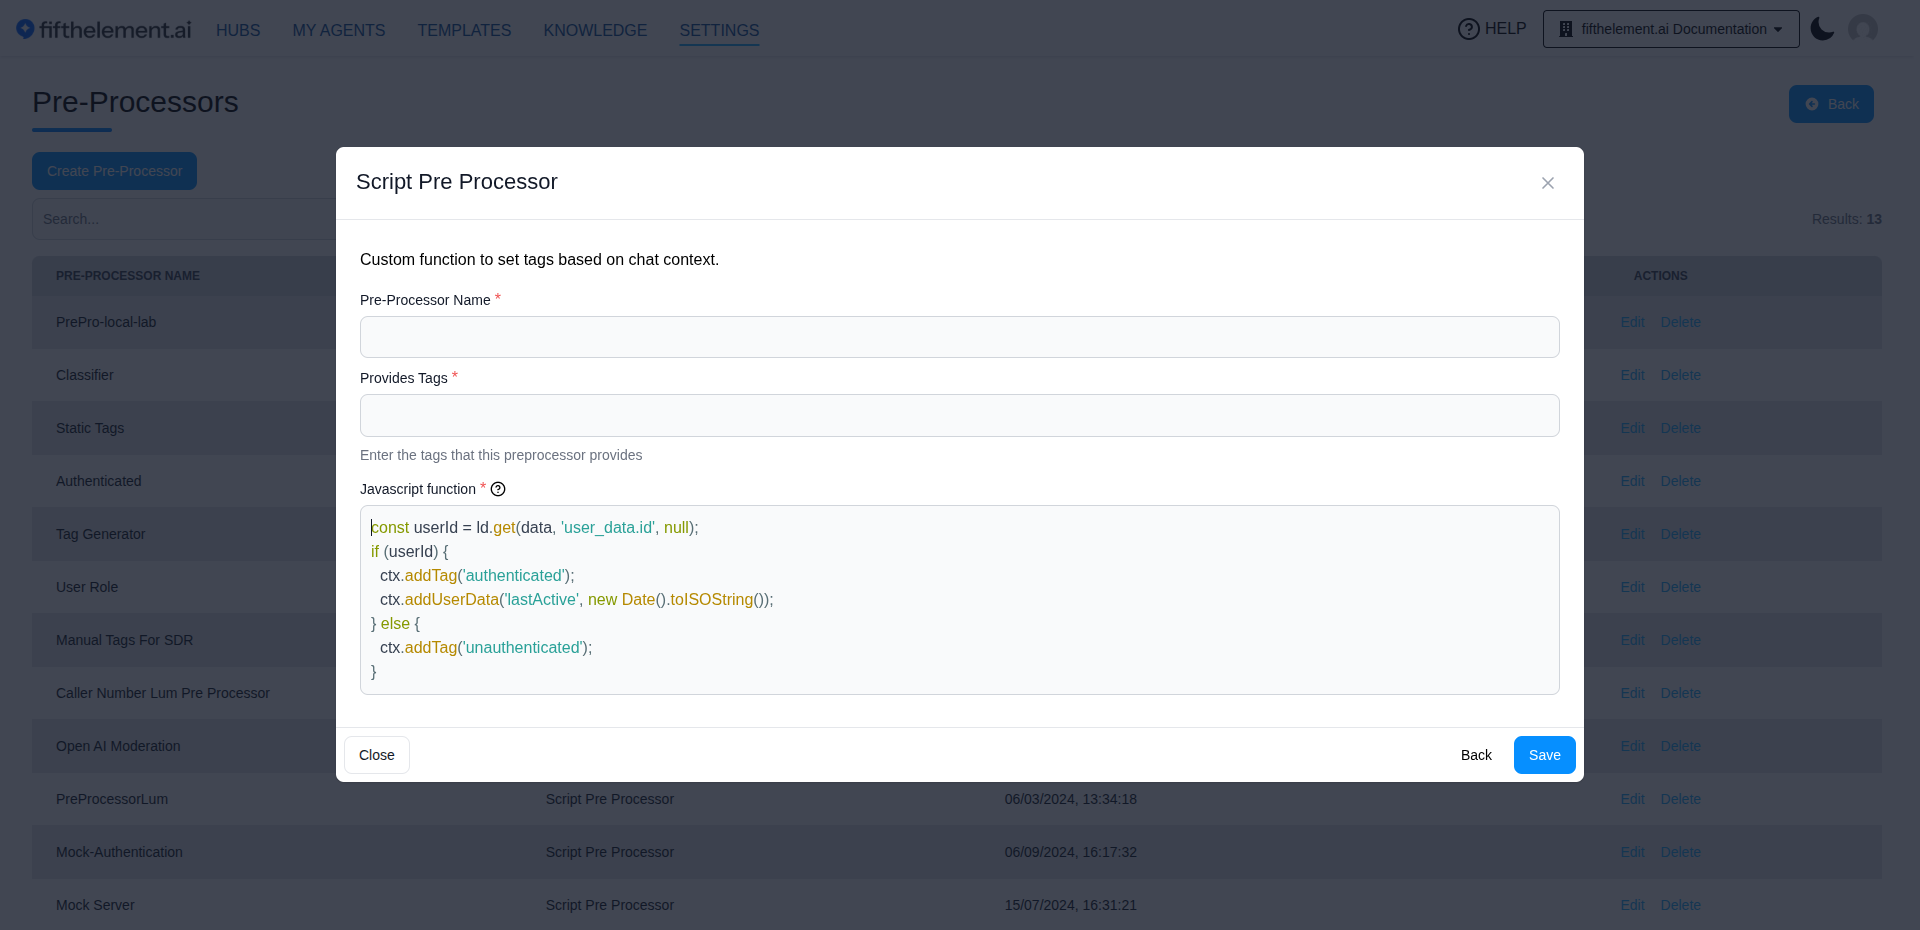This screenshot has height=930, width=1920.
Task: Save the script pre processor
Action: pos(1545,755)
